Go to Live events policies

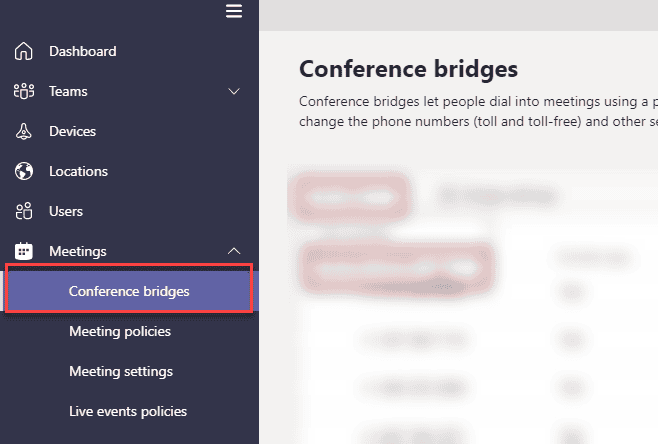coord(128,411)
